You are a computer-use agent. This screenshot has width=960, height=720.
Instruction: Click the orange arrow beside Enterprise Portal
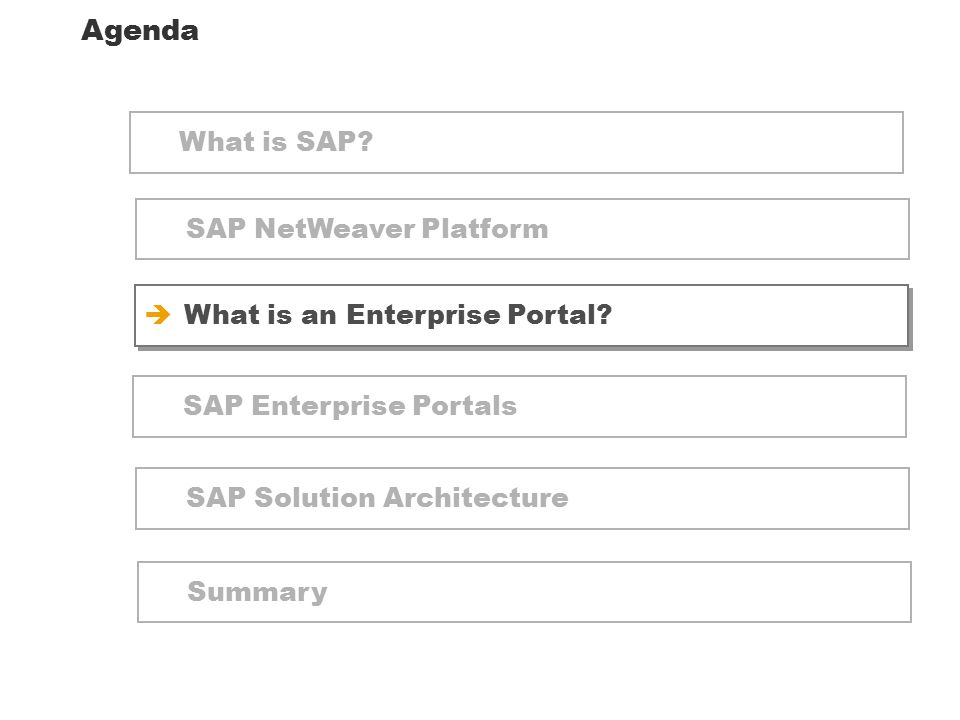pyautogui.click(x=158, y=315)
